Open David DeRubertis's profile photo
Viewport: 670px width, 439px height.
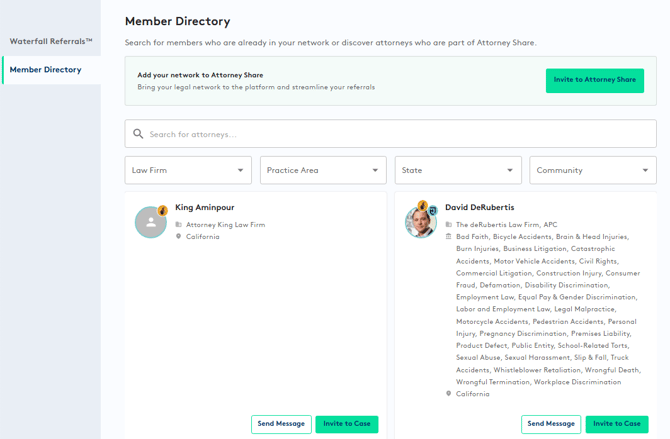[420, 223]
